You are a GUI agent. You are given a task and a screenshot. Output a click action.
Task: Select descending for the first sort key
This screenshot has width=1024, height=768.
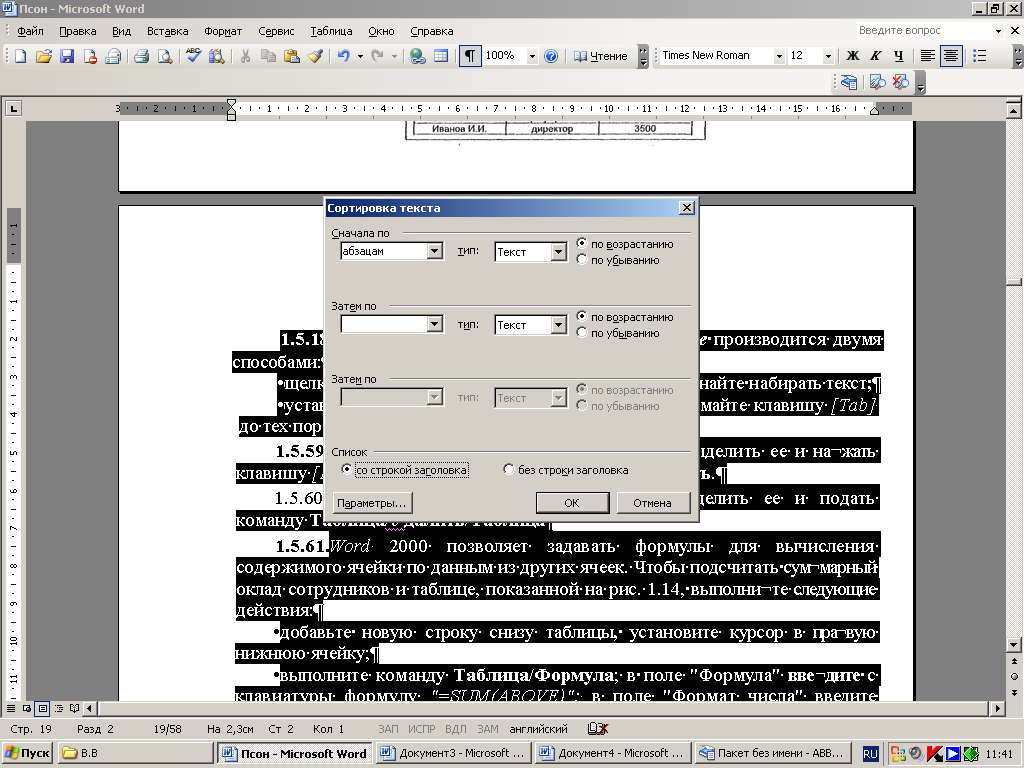581,259
